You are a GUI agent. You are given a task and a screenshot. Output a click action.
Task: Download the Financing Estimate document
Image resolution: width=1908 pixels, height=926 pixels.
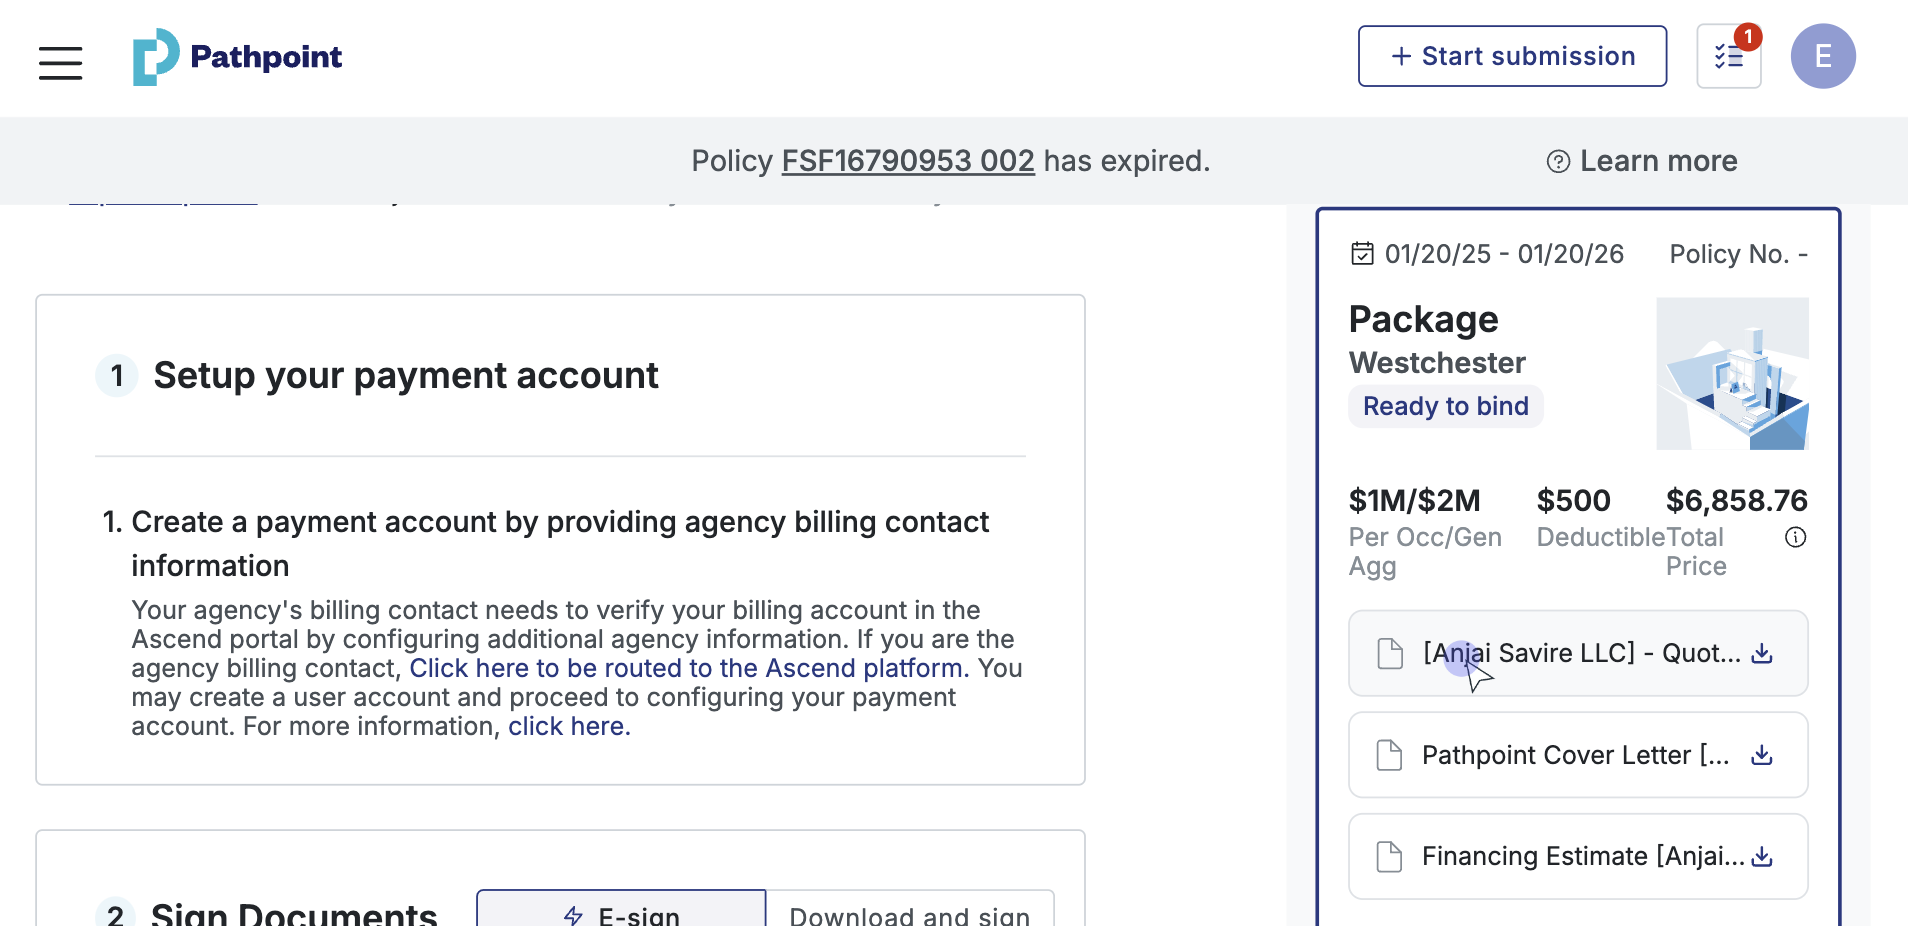click(x=1762, y=857)
